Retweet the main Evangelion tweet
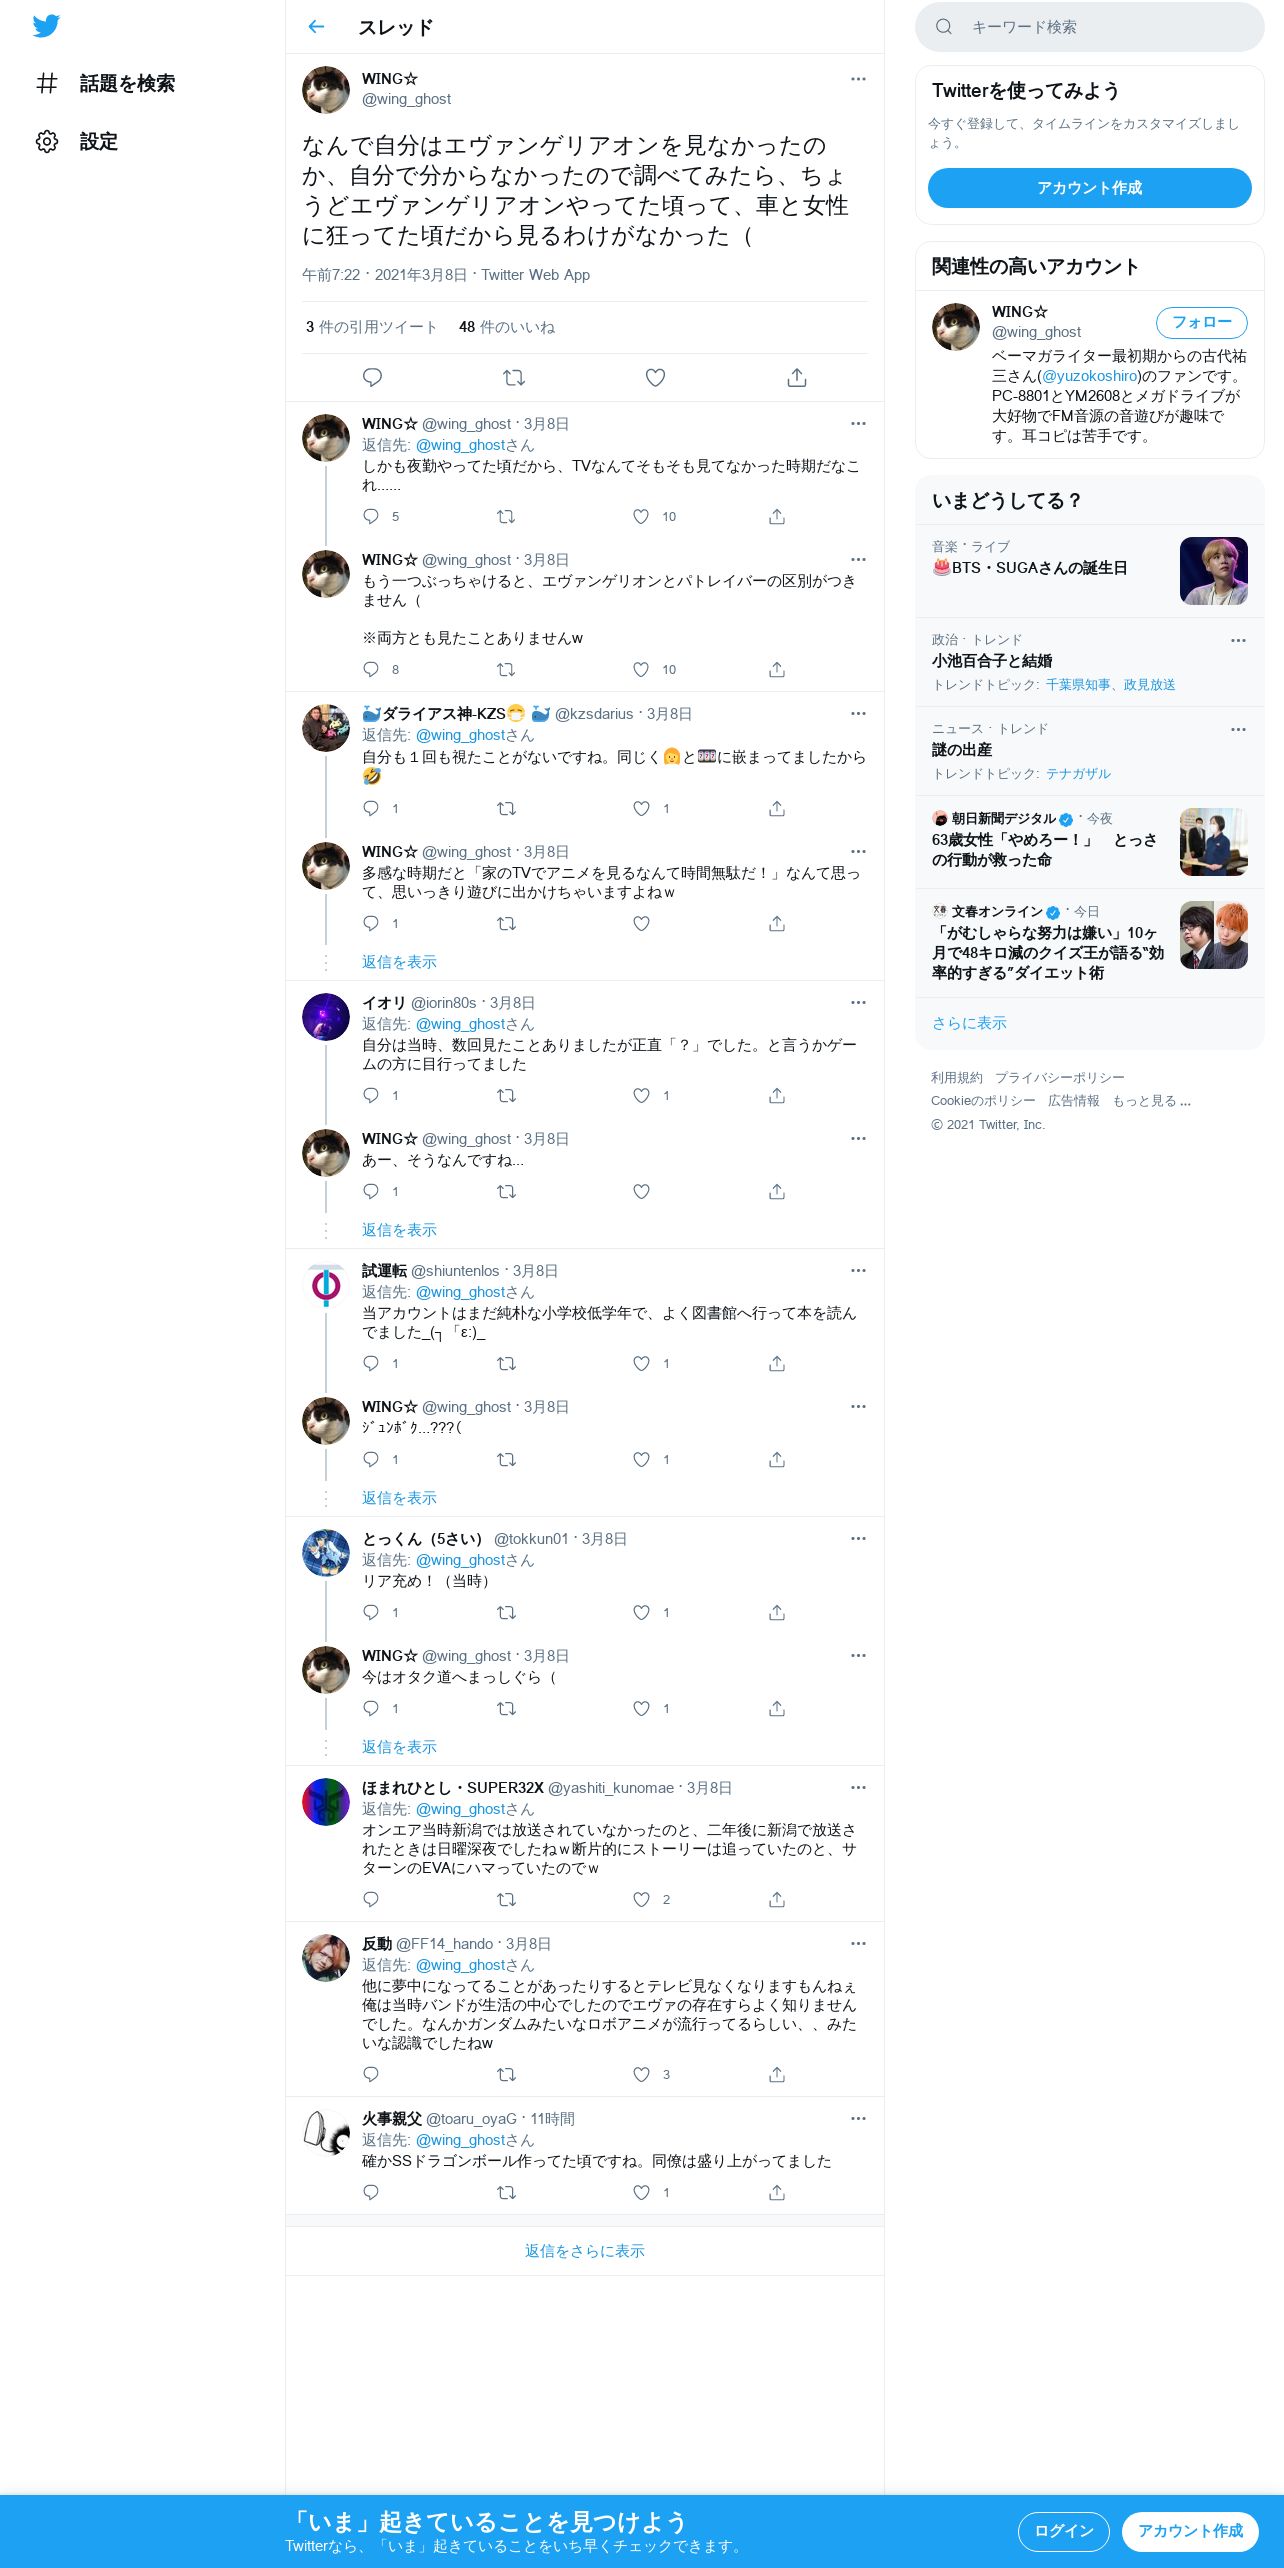1284x2568 pixels. [x=514, y=377]
